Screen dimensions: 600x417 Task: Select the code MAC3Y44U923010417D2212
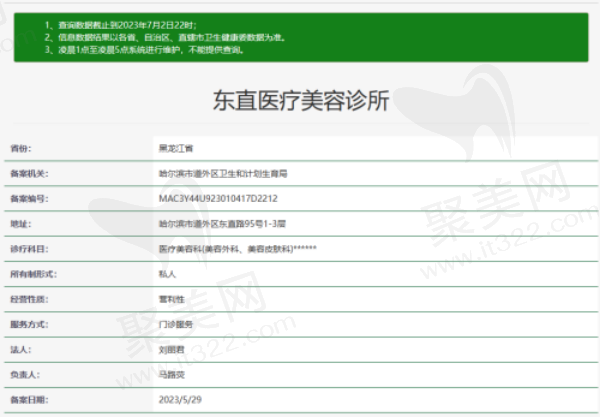pos(218,199)
